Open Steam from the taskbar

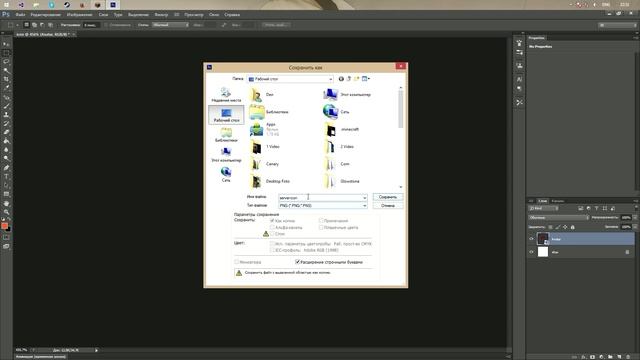67,4
